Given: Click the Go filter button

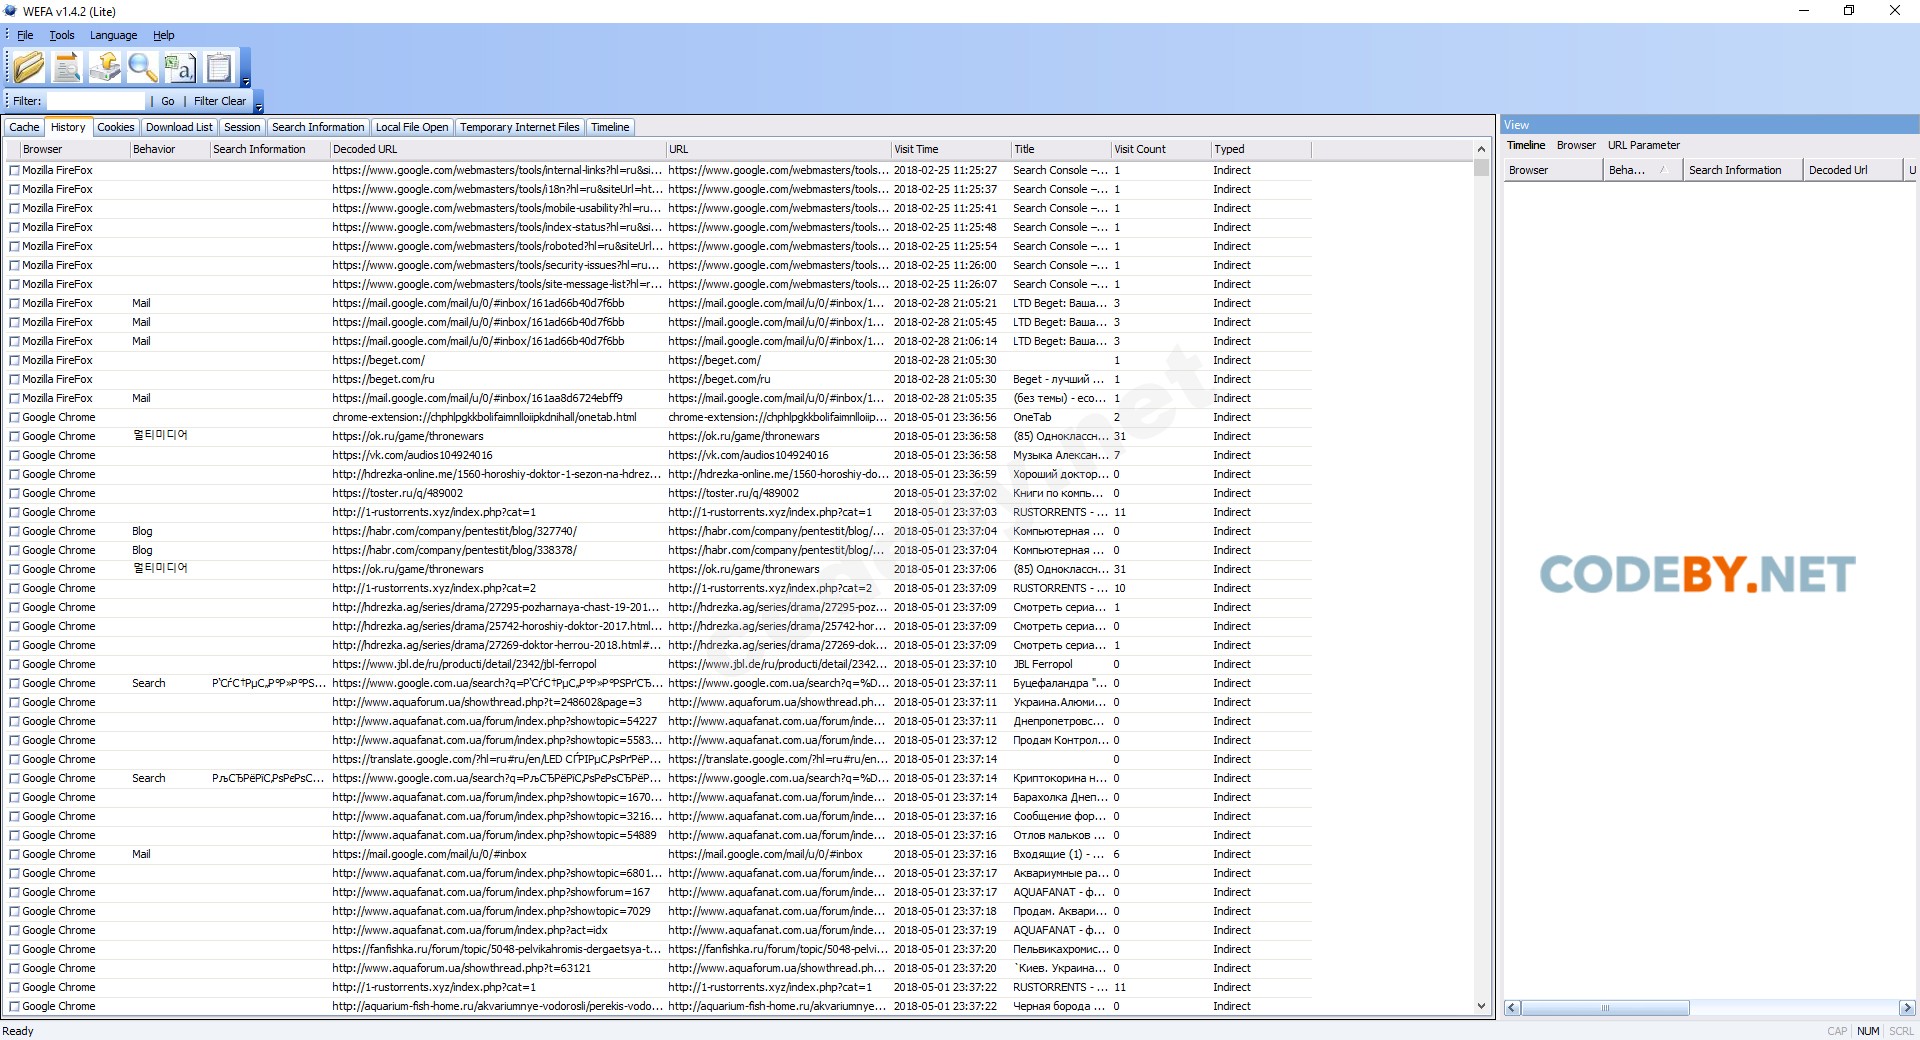Looking at the screenshot, I should [x=168, y=101].
